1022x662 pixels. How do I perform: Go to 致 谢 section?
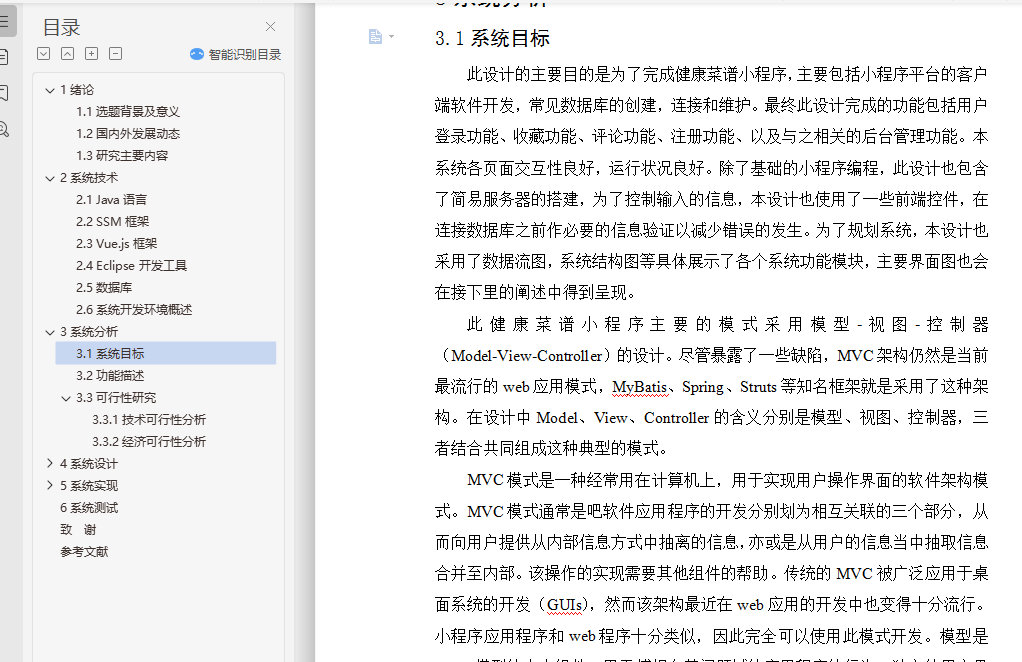point(78,530)
